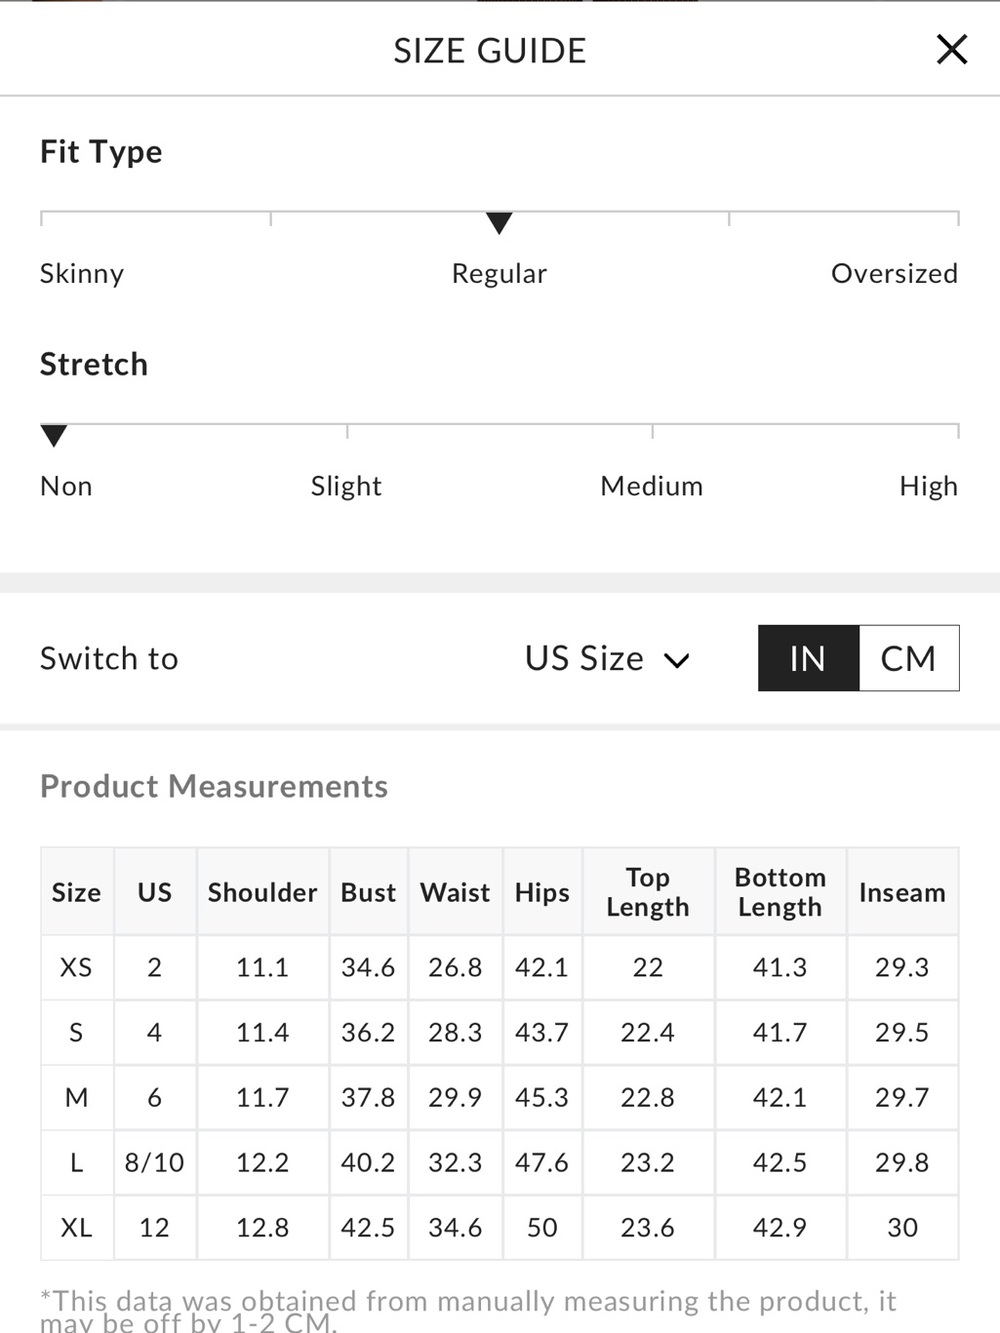Open the US Size dropdown
The image size is (1000, 1333).
[607, 658]
